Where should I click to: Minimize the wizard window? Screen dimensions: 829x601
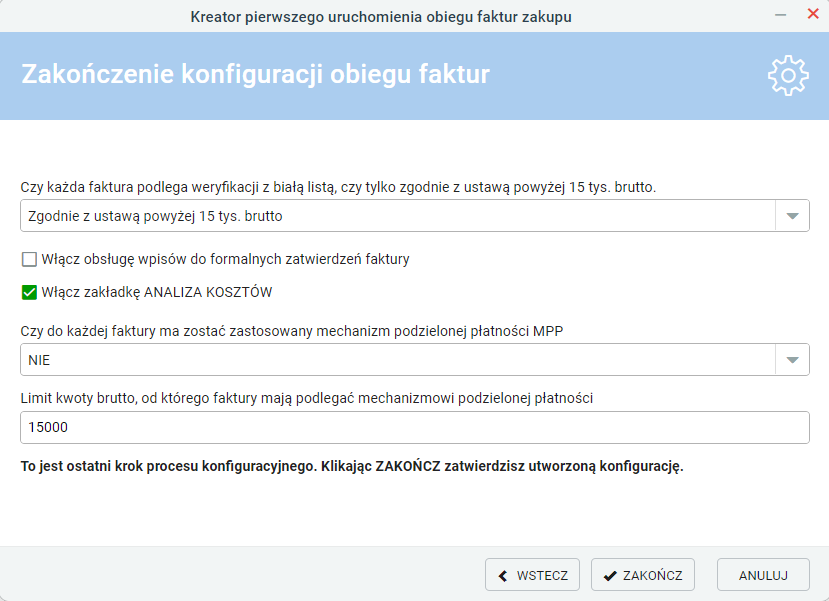coord(780,15)
